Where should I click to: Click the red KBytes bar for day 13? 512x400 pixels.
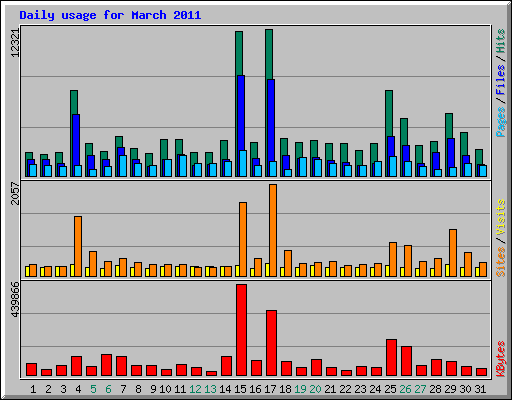pos(211,373)
